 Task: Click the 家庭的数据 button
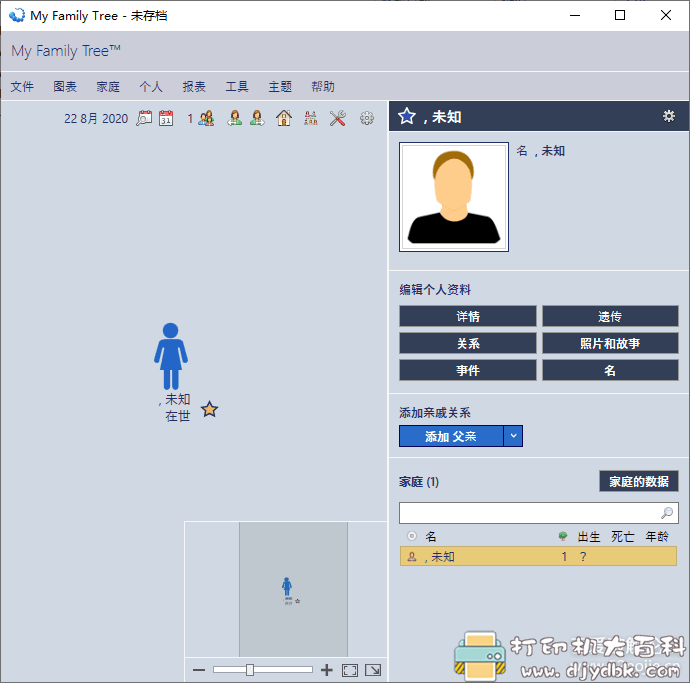click(639, 481)
